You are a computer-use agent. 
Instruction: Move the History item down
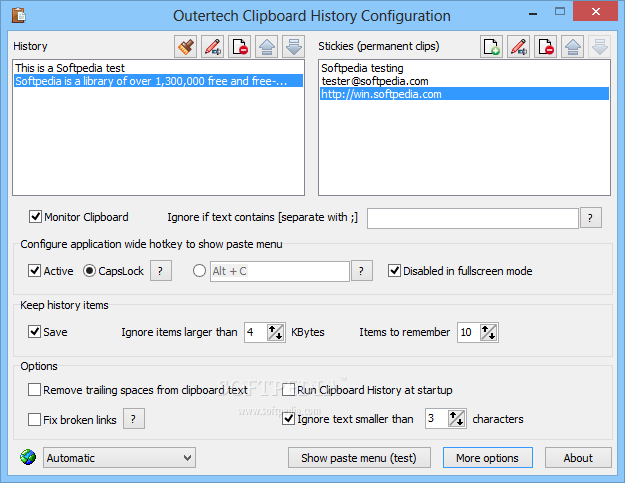[x=294, y=47]
